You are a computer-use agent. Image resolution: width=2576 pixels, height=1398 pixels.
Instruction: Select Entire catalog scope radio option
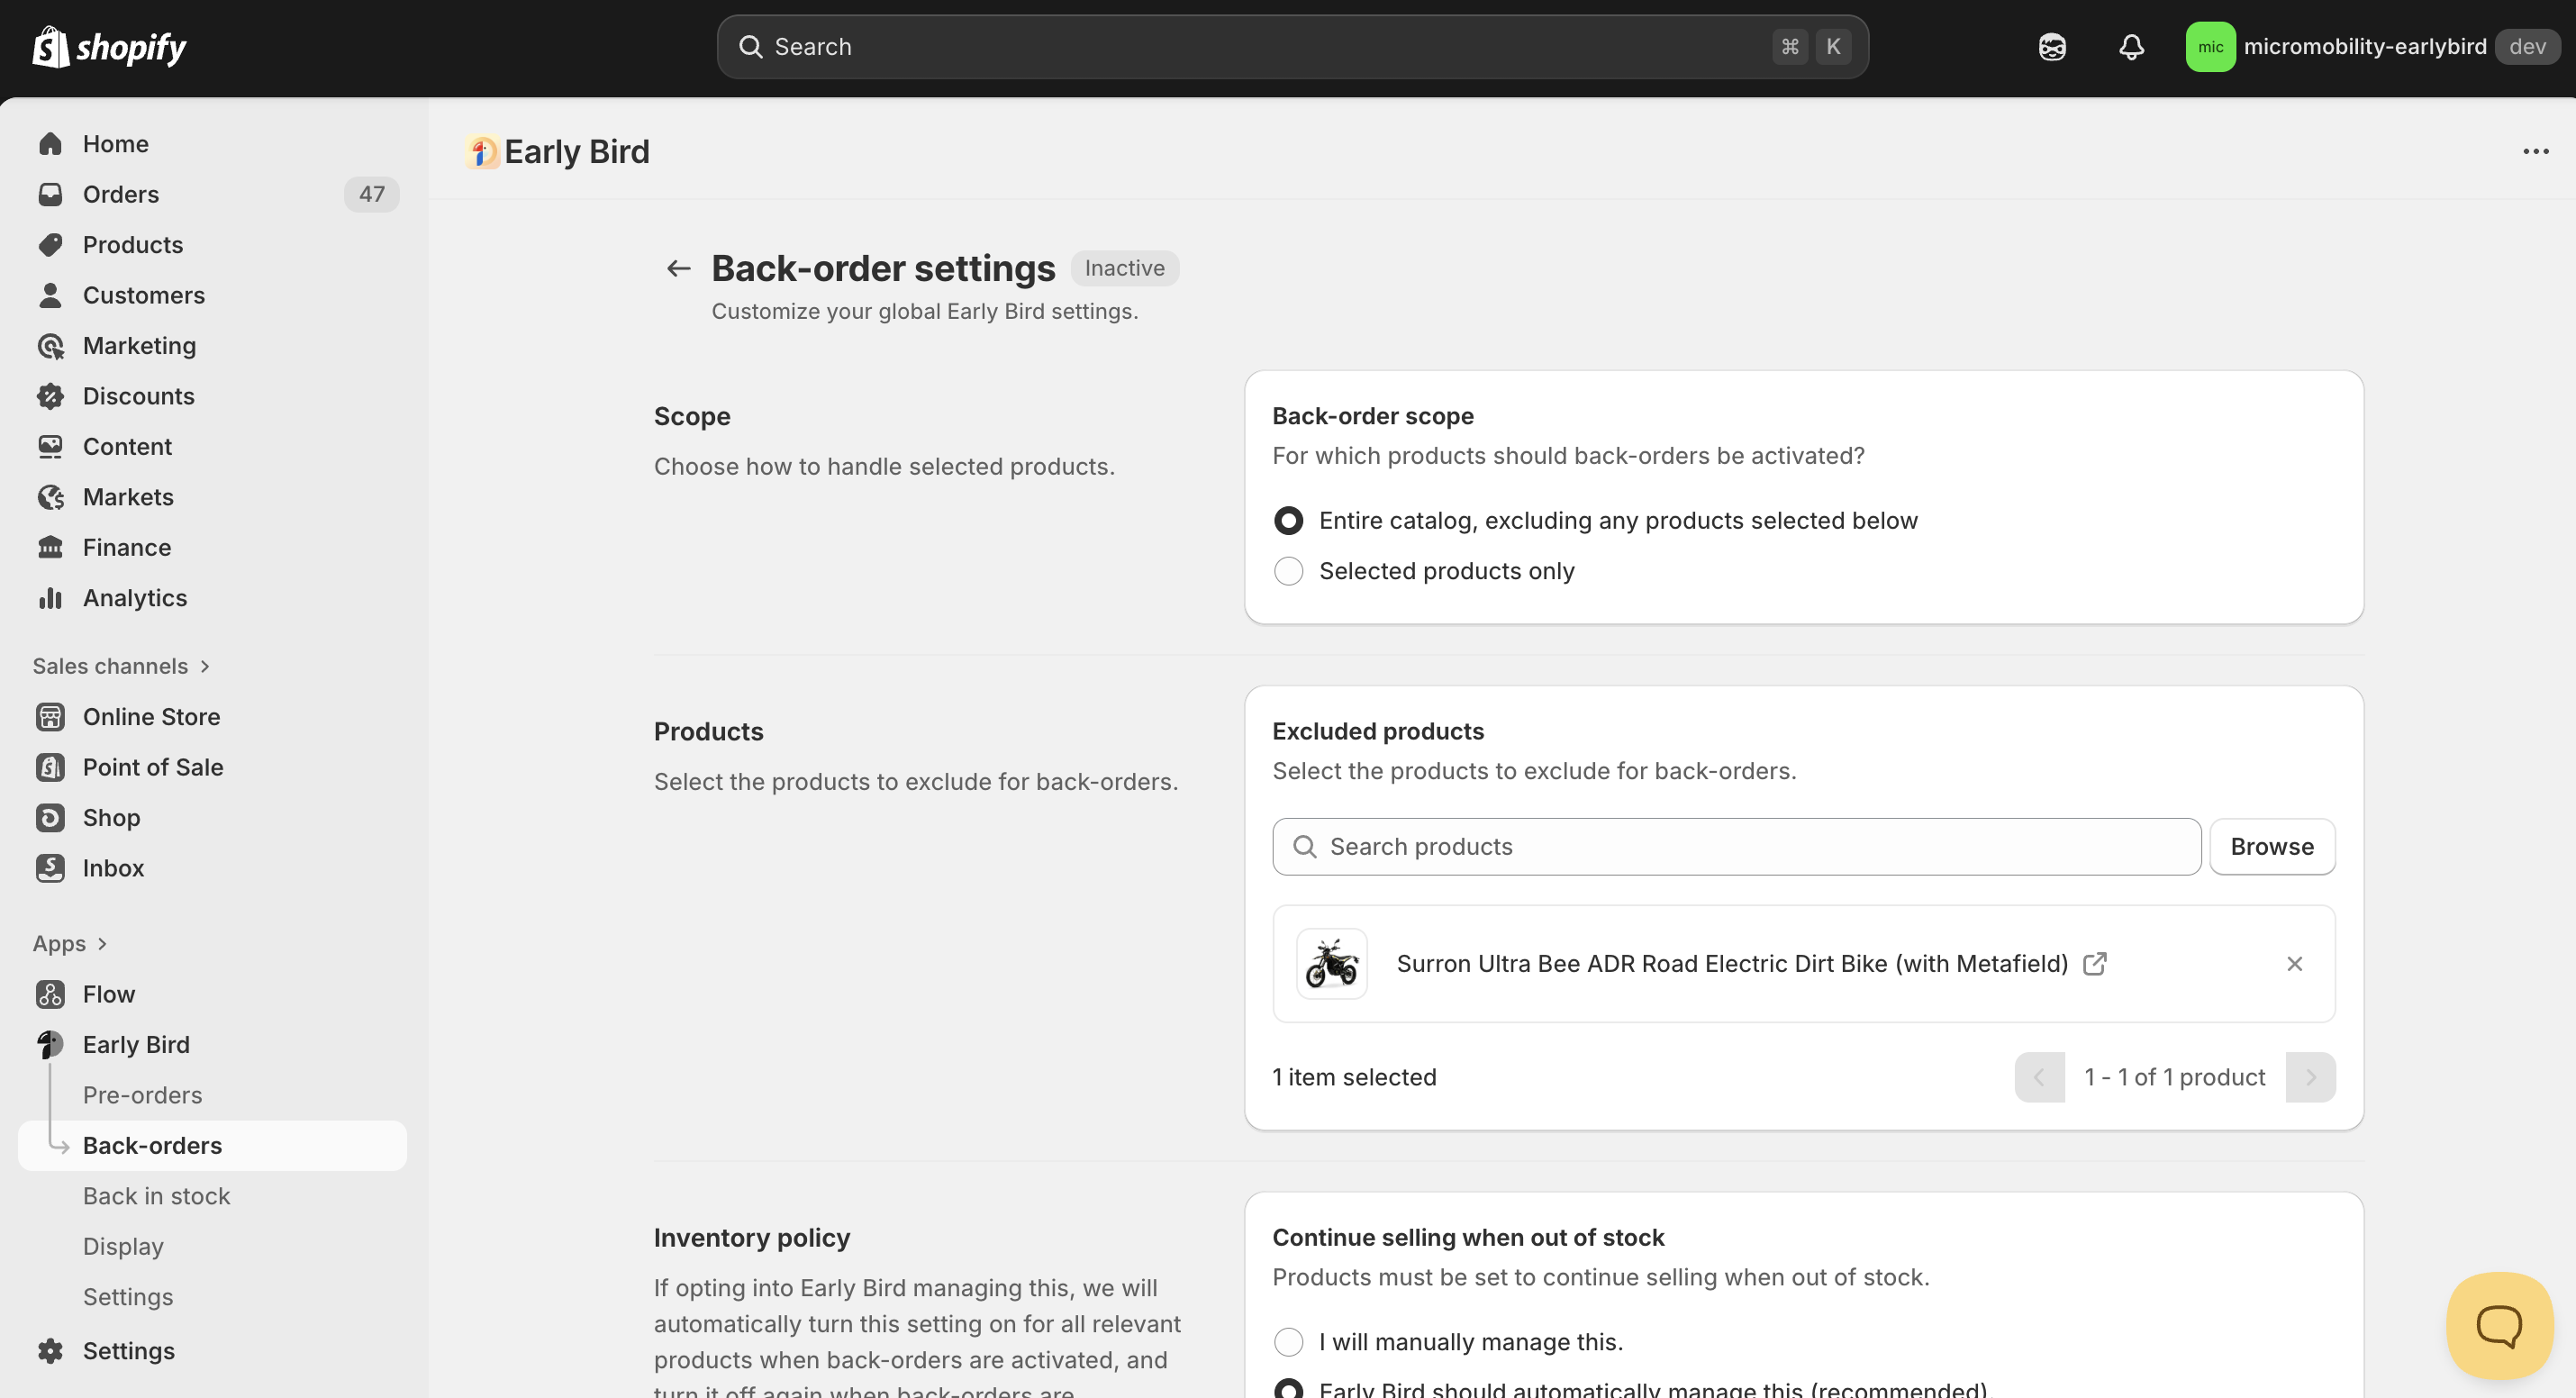[x=1288, y=520]
